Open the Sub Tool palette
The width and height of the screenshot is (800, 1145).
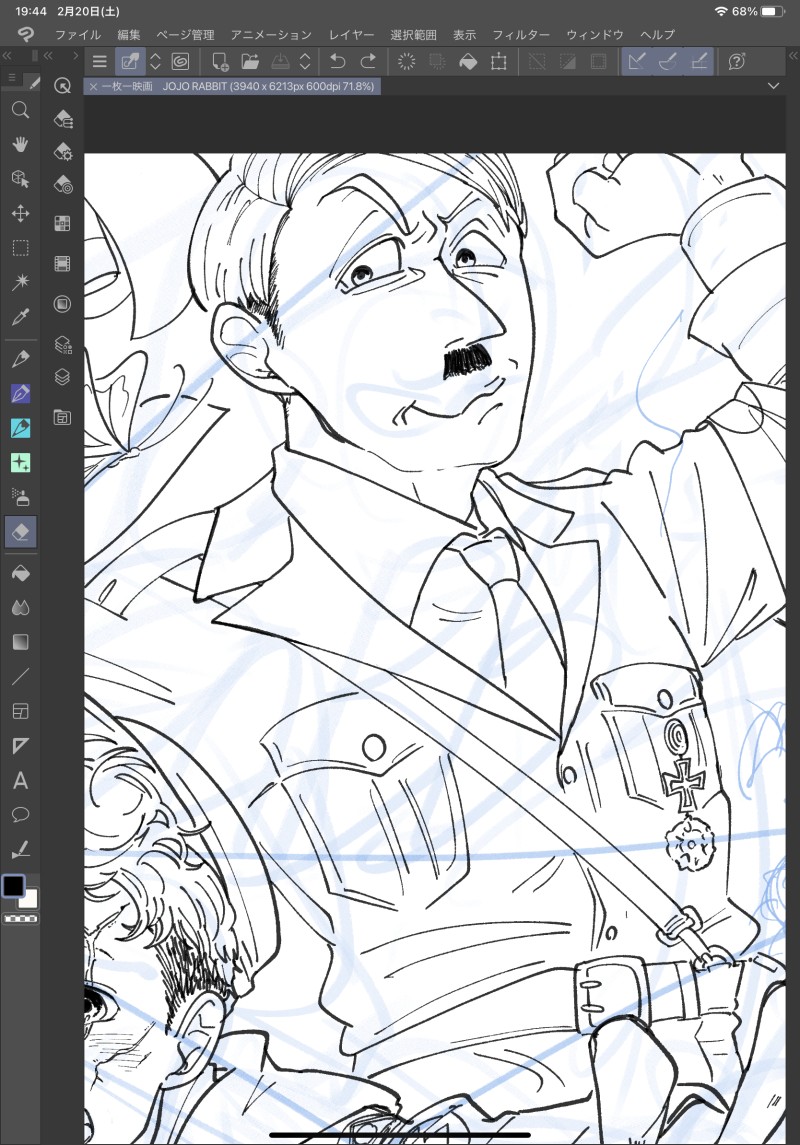point(63,118)
